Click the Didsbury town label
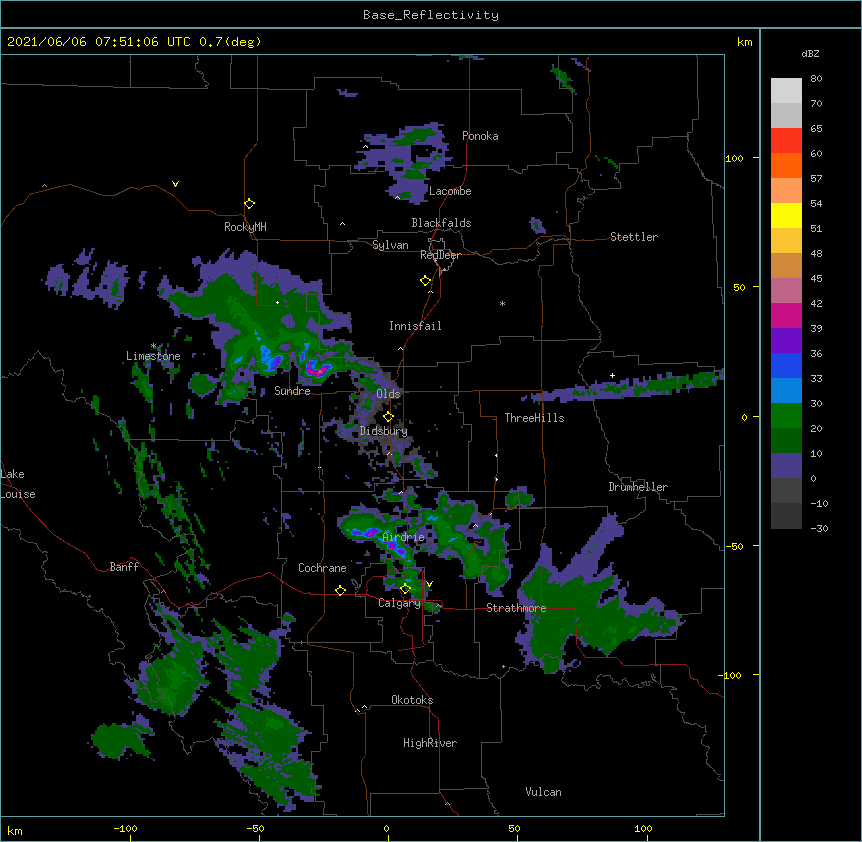 click(x=383, y=431)
